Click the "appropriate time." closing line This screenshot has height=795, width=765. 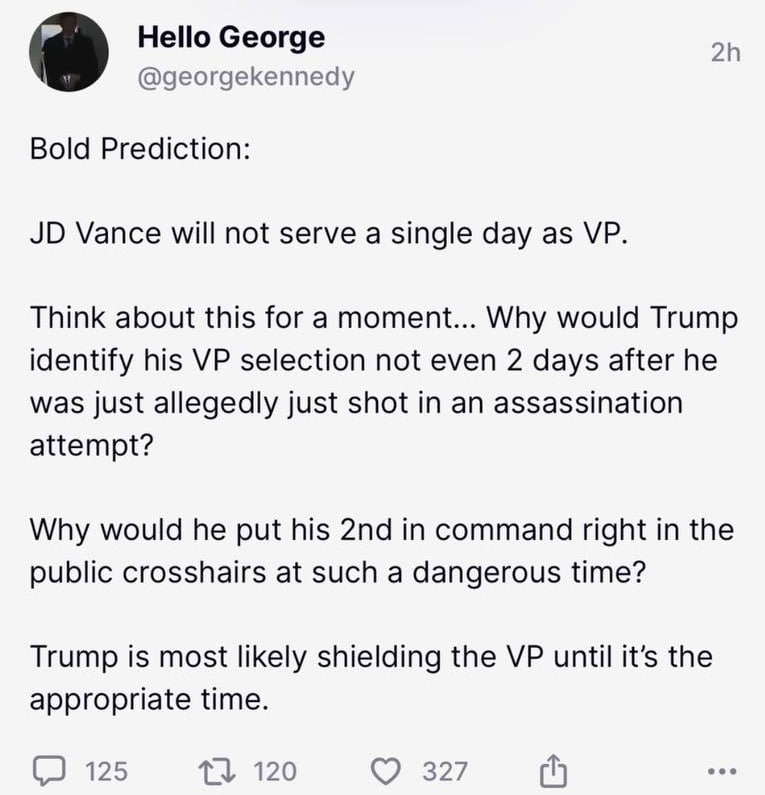tap(150, 699)
